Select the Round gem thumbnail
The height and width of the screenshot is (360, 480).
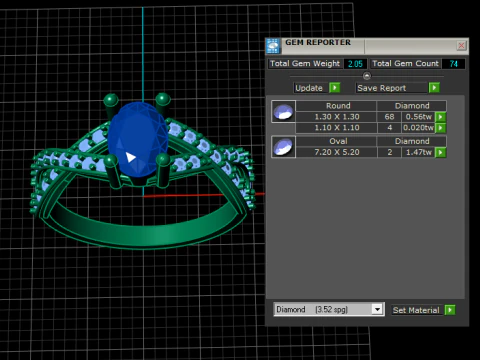pyautogui.click(x=283, y=112)
